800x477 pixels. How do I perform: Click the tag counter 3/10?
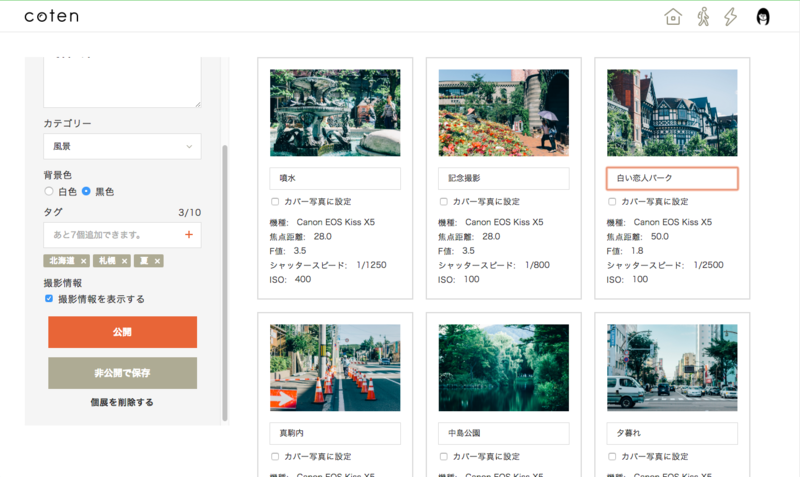coord(189,212)
